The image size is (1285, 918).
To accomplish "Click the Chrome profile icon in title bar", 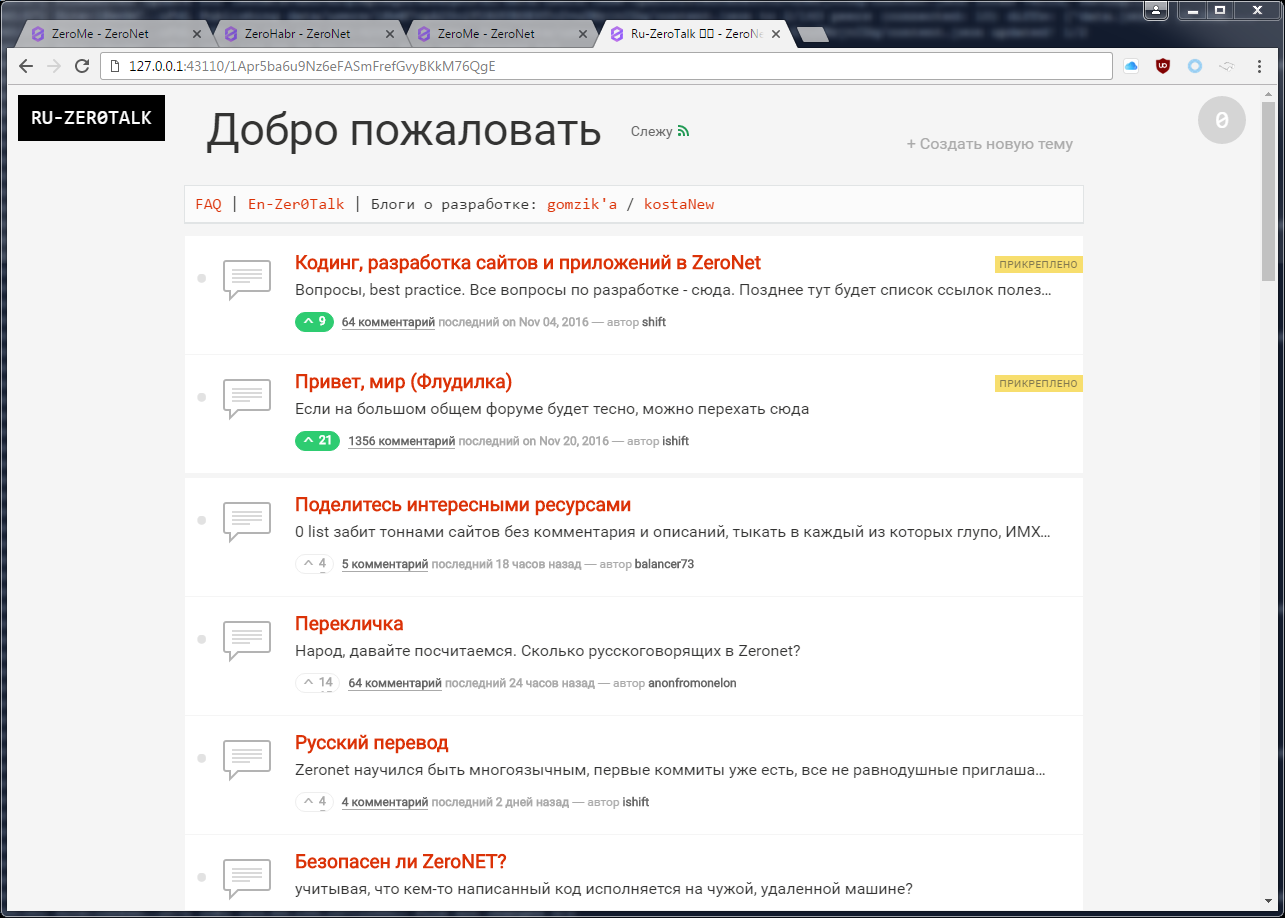I will pos(1157,10).
